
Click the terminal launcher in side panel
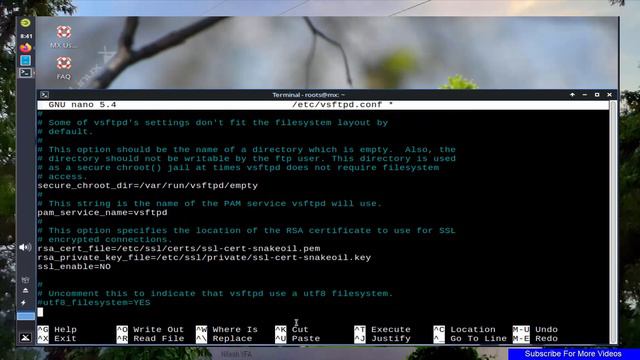(25, 73)
